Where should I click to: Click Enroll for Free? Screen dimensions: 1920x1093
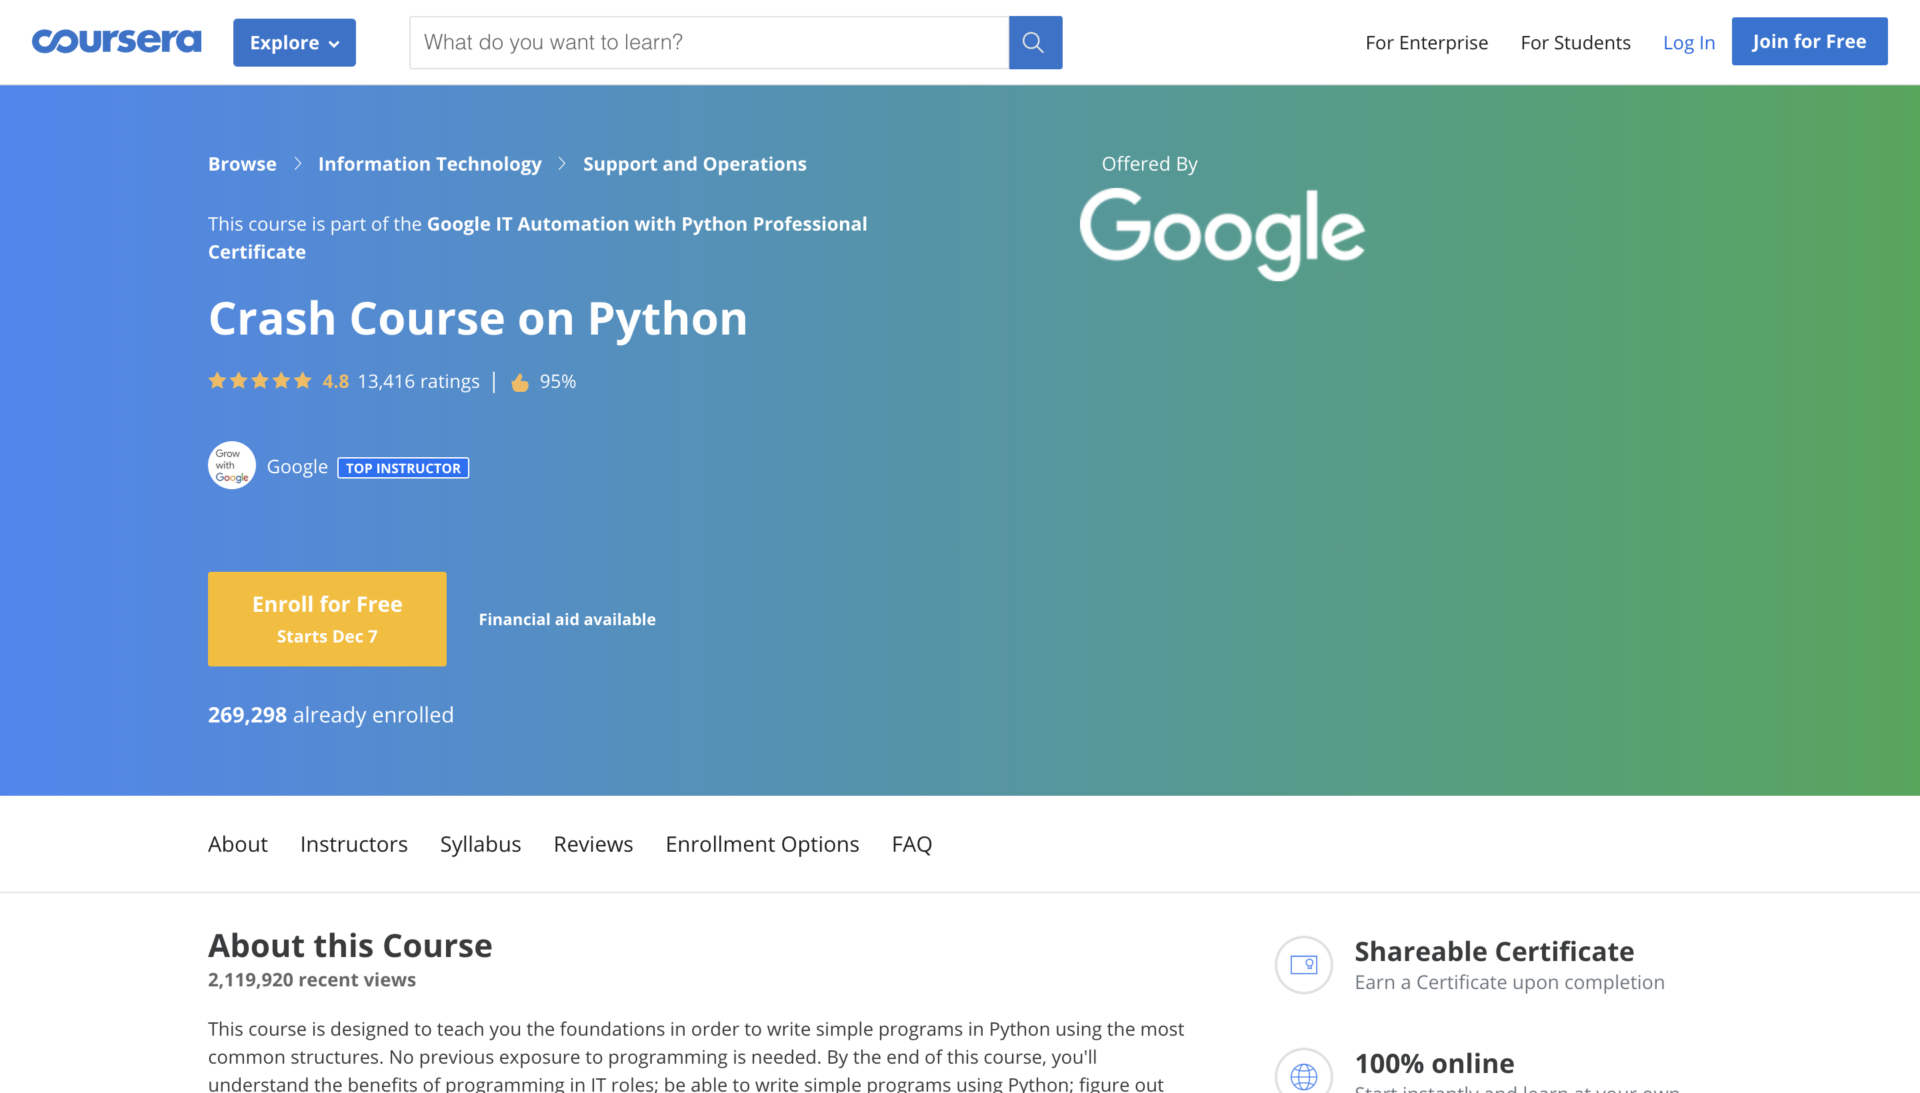tap(327, 618)
